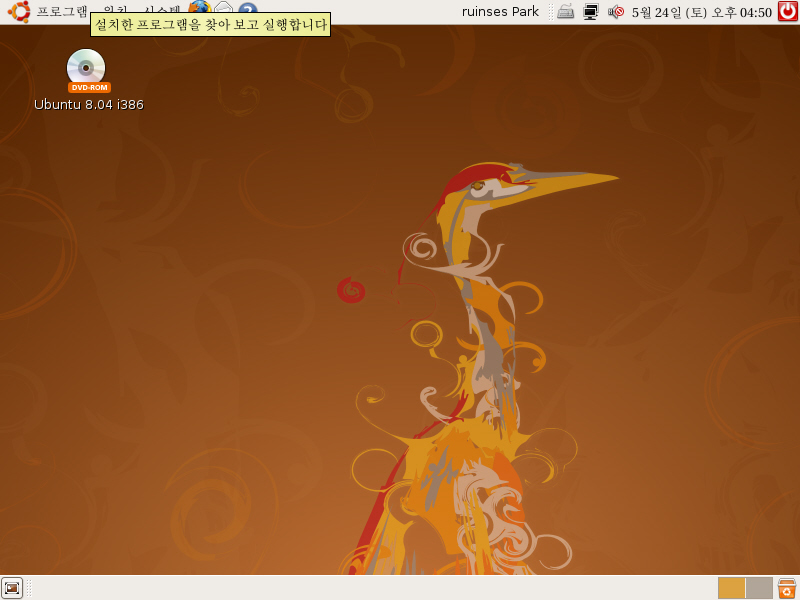Toggle the Show Desktop button

pos(12,588)
